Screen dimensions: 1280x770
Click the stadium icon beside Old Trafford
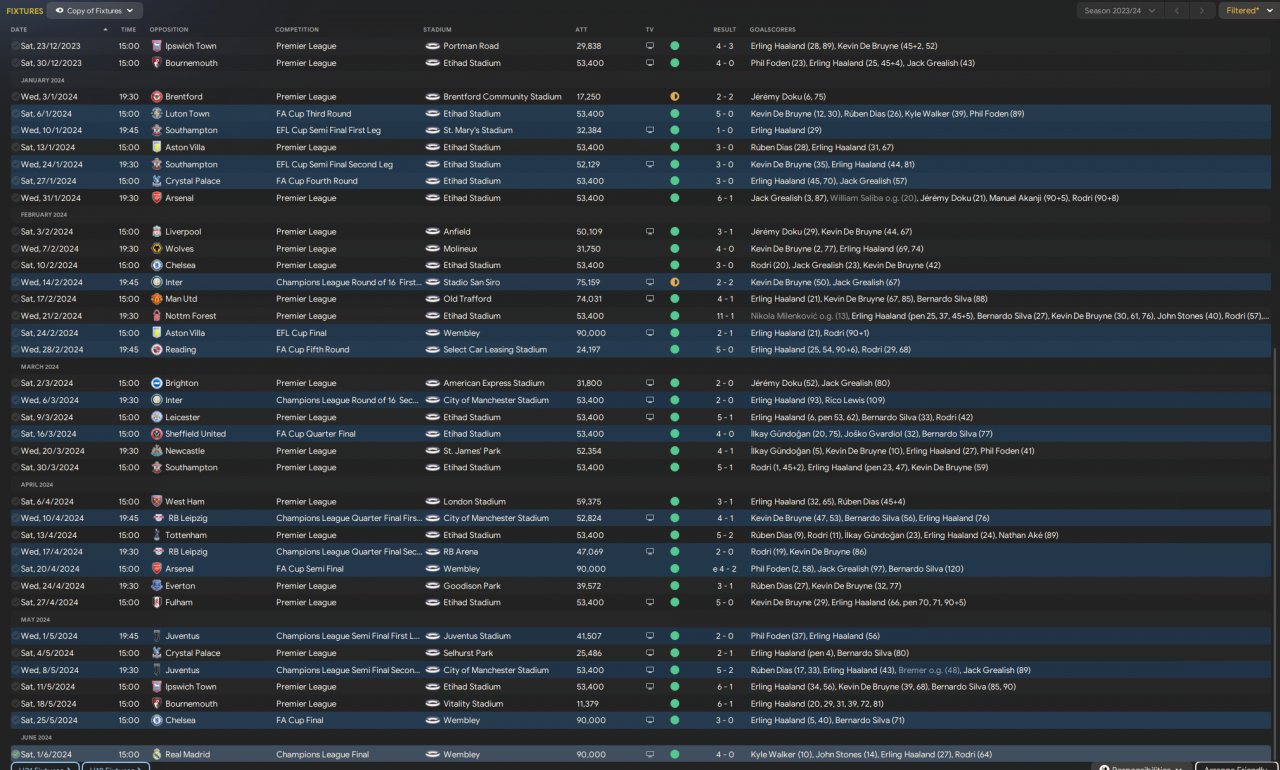[x=432, y=299]
